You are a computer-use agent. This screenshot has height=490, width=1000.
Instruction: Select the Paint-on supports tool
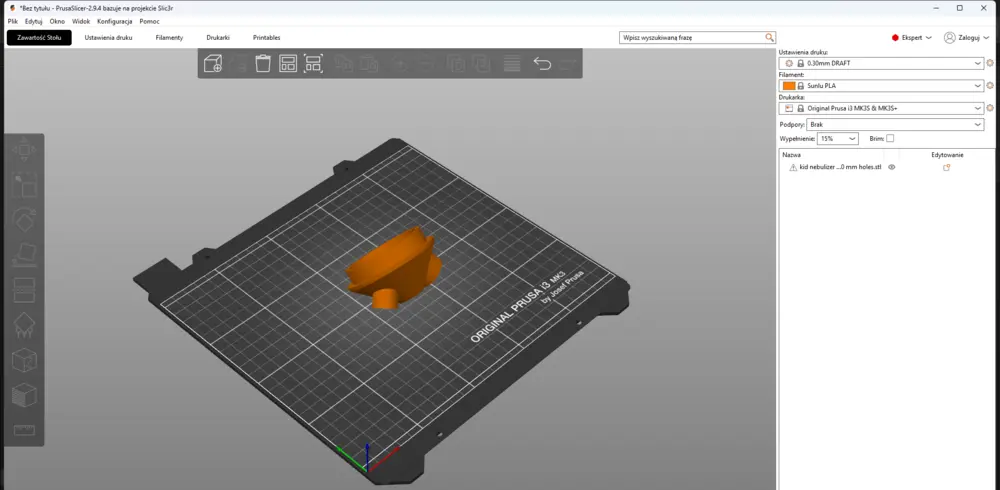tap(24, 325)
